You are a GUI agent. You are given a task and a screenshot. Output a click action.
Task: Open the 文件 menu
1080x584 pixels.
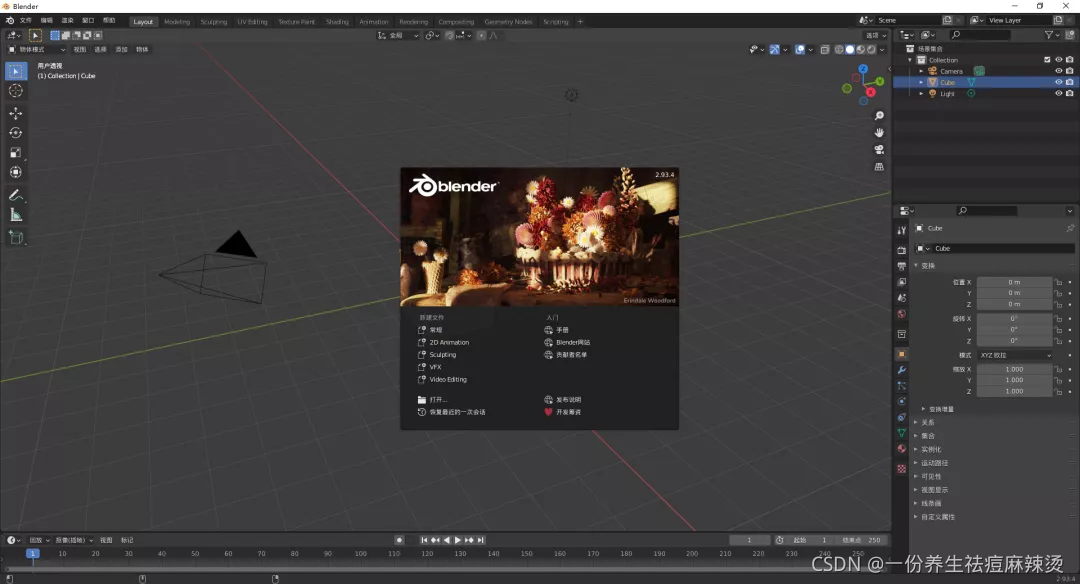(26, 21)
